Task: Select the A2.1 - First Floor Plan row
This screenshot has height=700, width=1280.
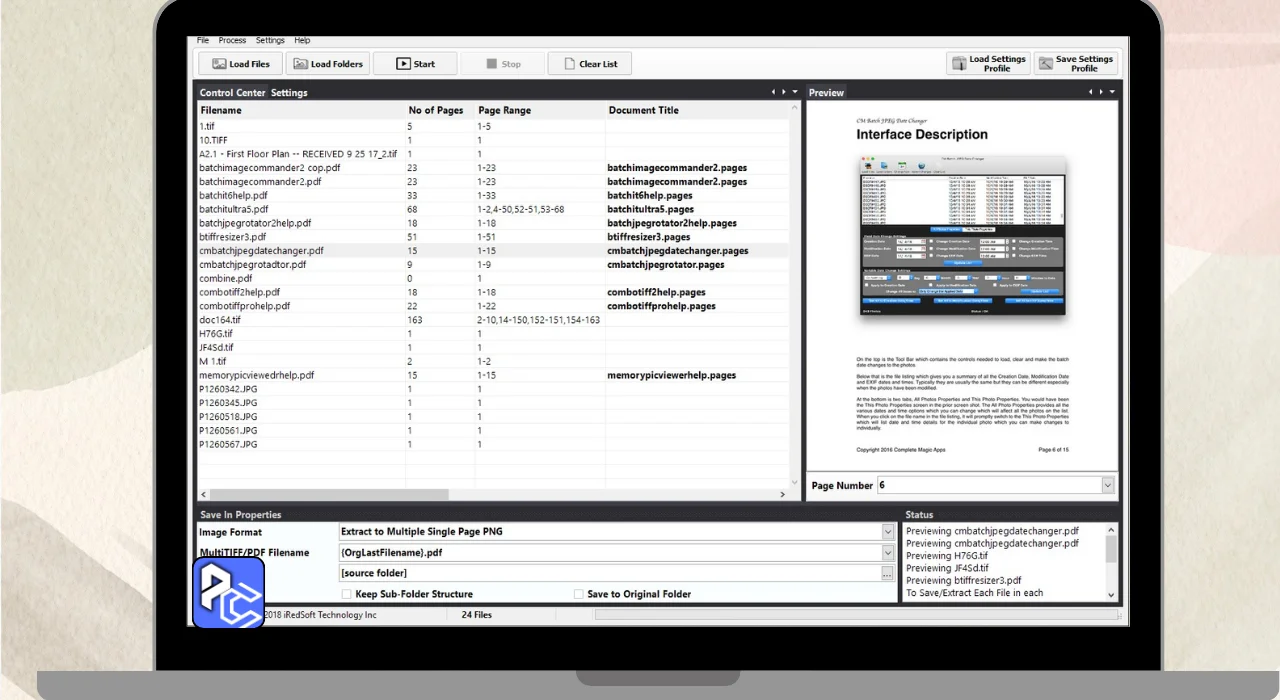Action: click(x=492, y=154)
